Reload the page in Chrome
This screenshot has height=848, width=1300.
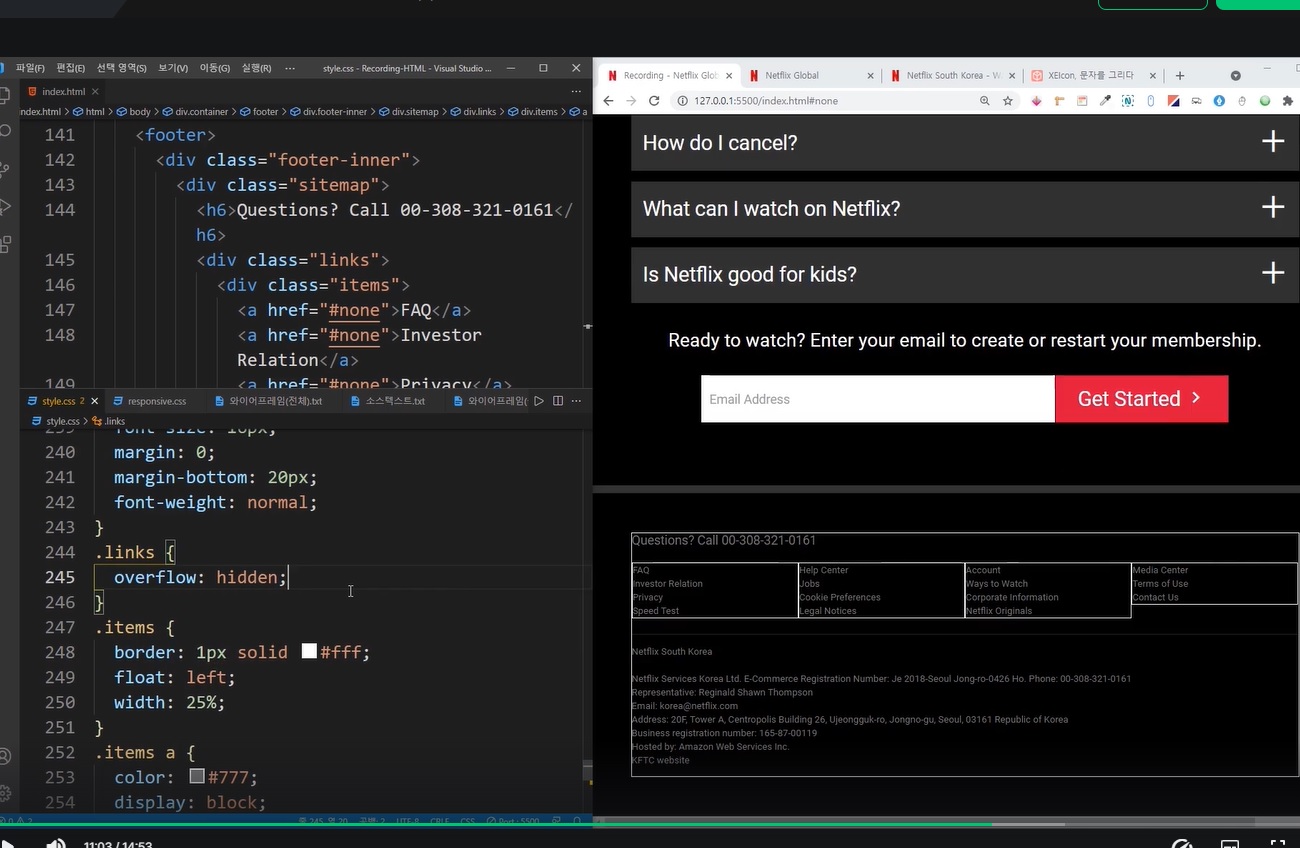pyautogui.click(x=654, y=101)
